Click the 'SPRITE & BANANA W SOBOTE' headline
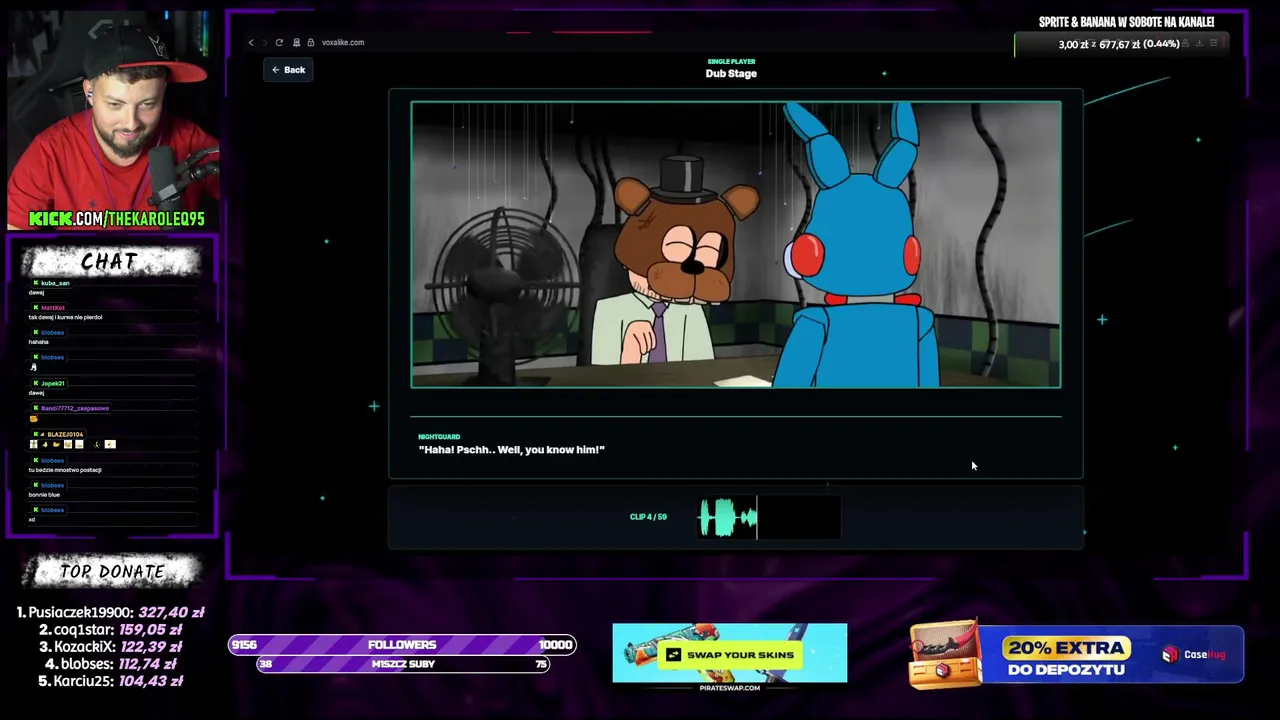Image resolution: width=1280 pixels, height=720 pixels. coord(1126,22)
